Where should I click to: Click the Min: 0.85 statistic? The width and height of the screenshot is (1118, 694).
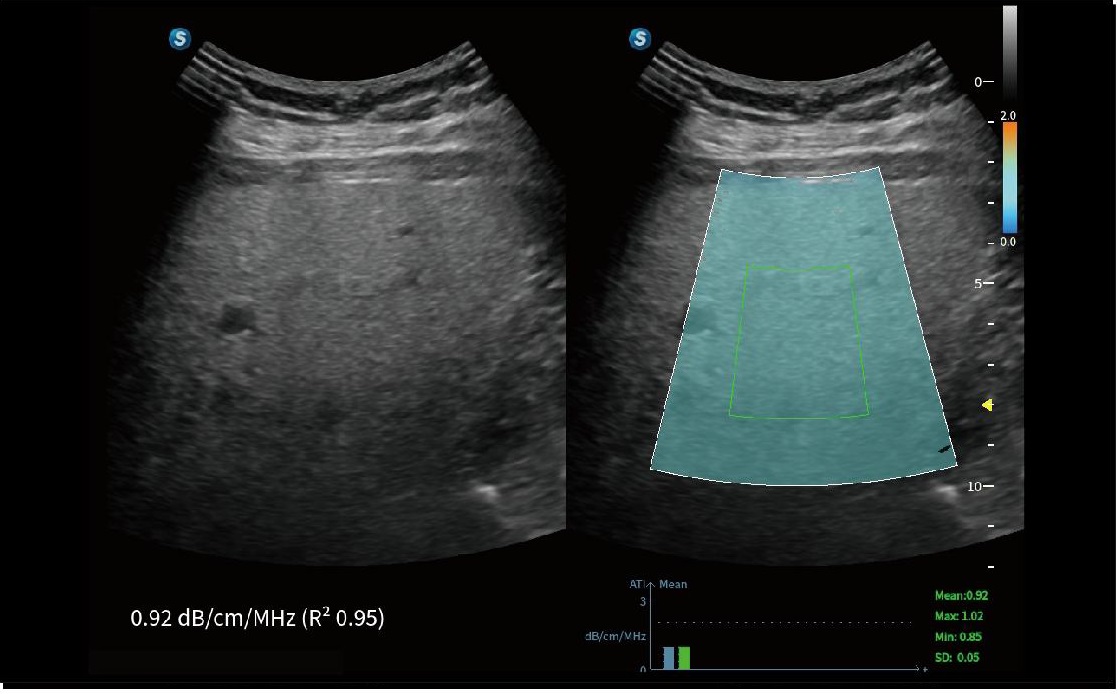click(960, 636)
